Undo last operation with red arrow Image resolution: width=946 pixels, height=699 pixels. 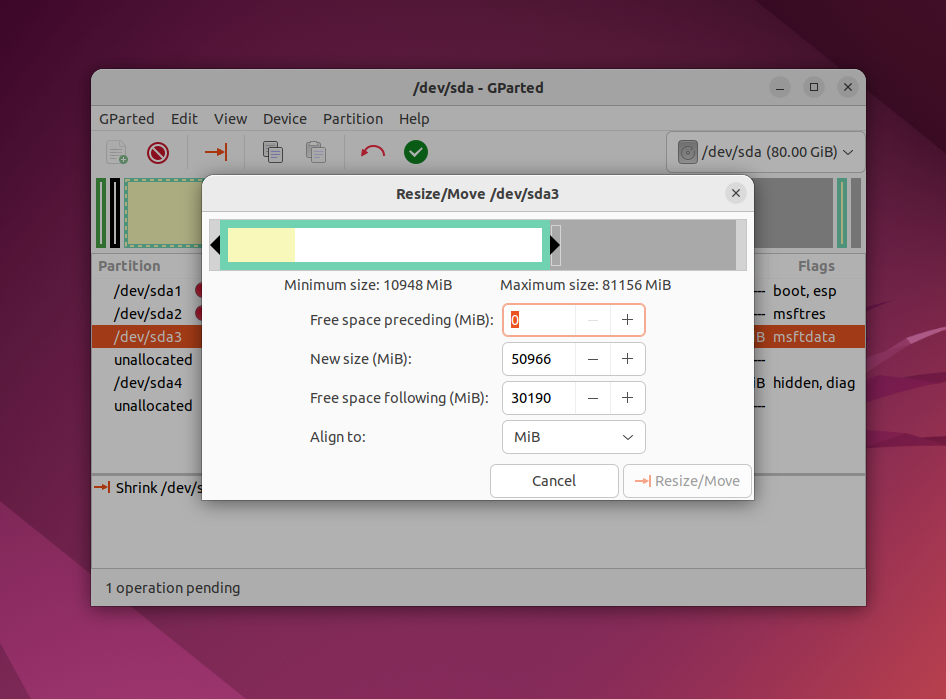pos(373,152)
